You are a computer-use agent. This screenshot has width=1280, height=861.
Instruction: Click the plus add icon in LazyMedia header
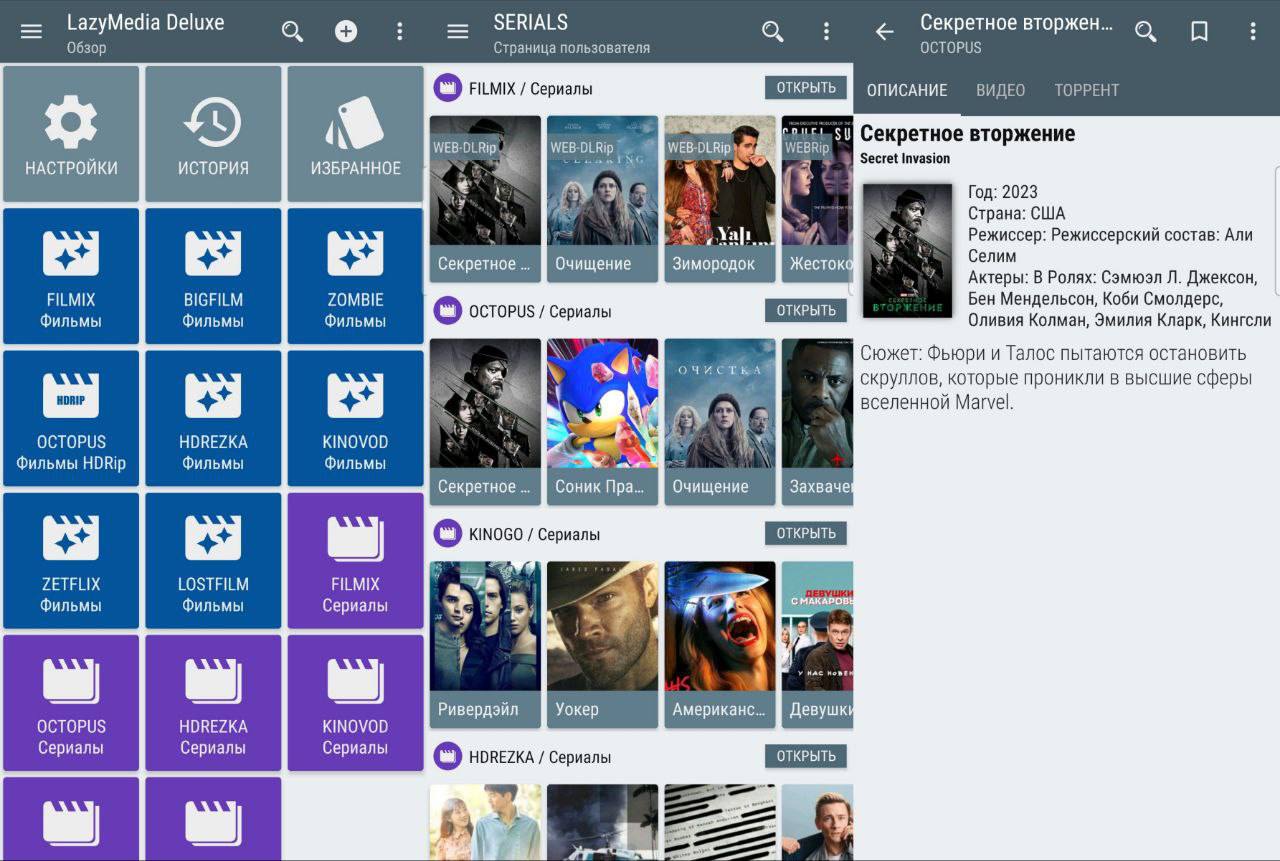point(346,31)
